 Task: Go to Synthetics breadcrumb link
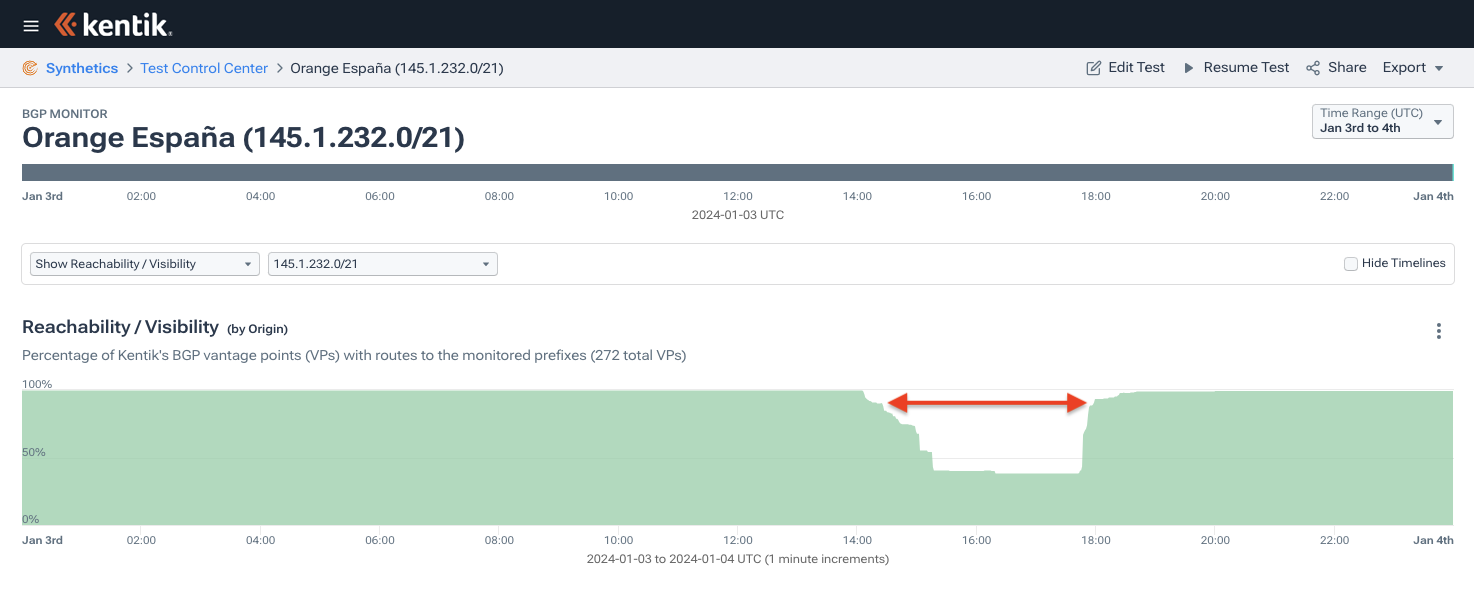82,68
